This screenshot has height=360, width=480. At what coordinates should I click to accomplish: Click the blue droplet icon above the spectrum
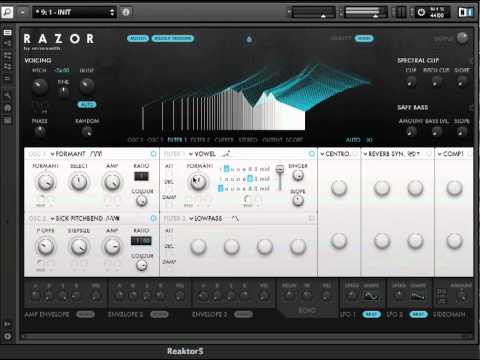(249, 40)
